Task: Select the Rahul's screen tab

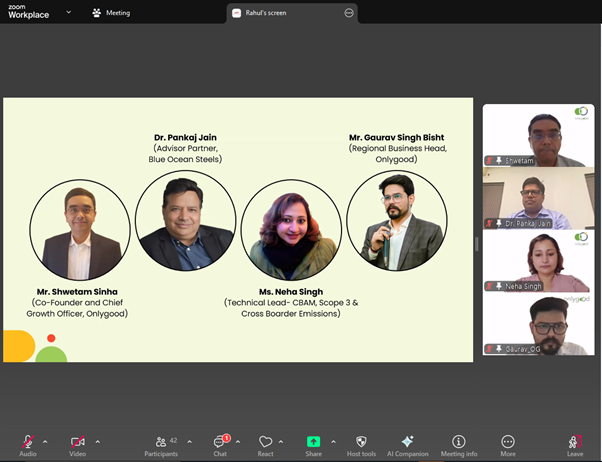Action: pyautogui.click(x=292, y=13)
